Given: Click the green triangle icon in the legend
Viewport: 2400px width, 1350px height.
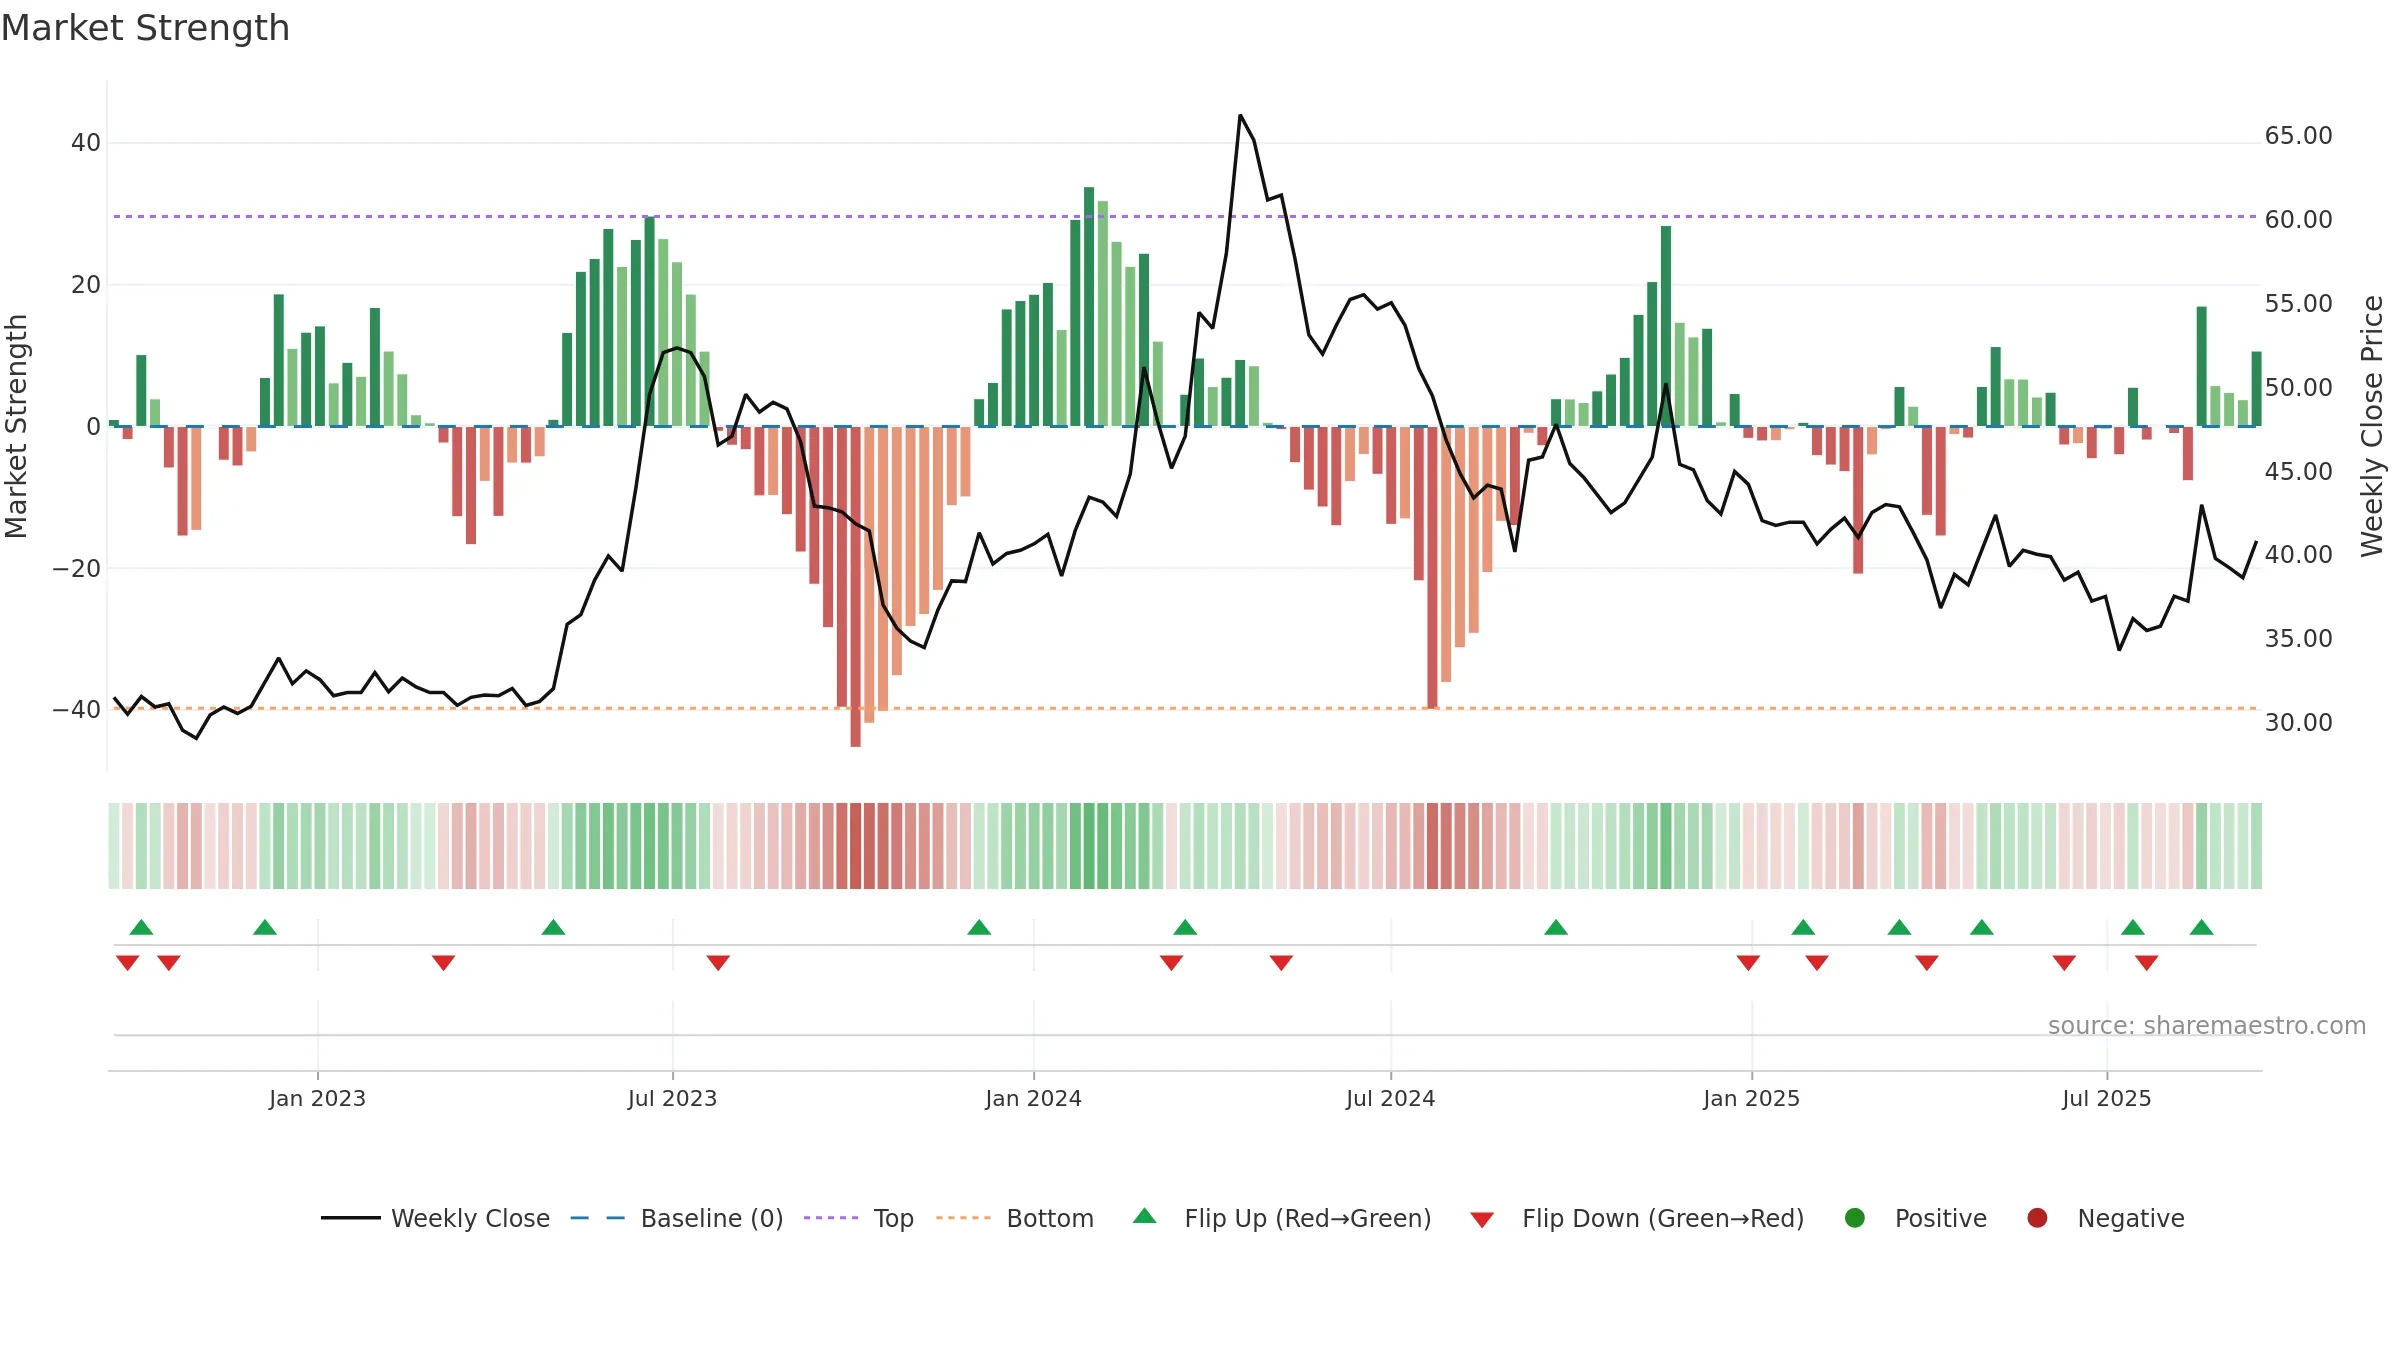Looking at the screenshot, I should 1145,1216.
